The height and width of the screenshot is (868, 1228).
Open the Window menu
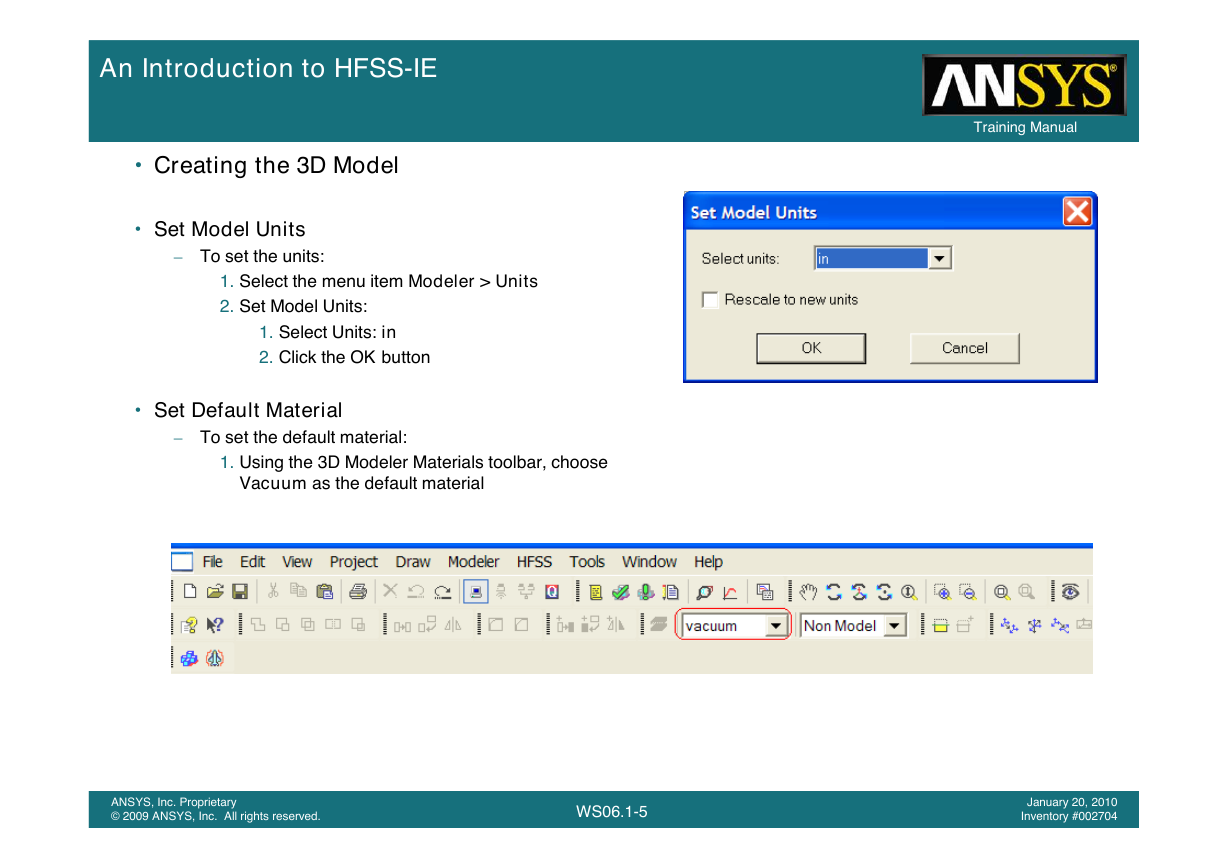click(650, 562)
